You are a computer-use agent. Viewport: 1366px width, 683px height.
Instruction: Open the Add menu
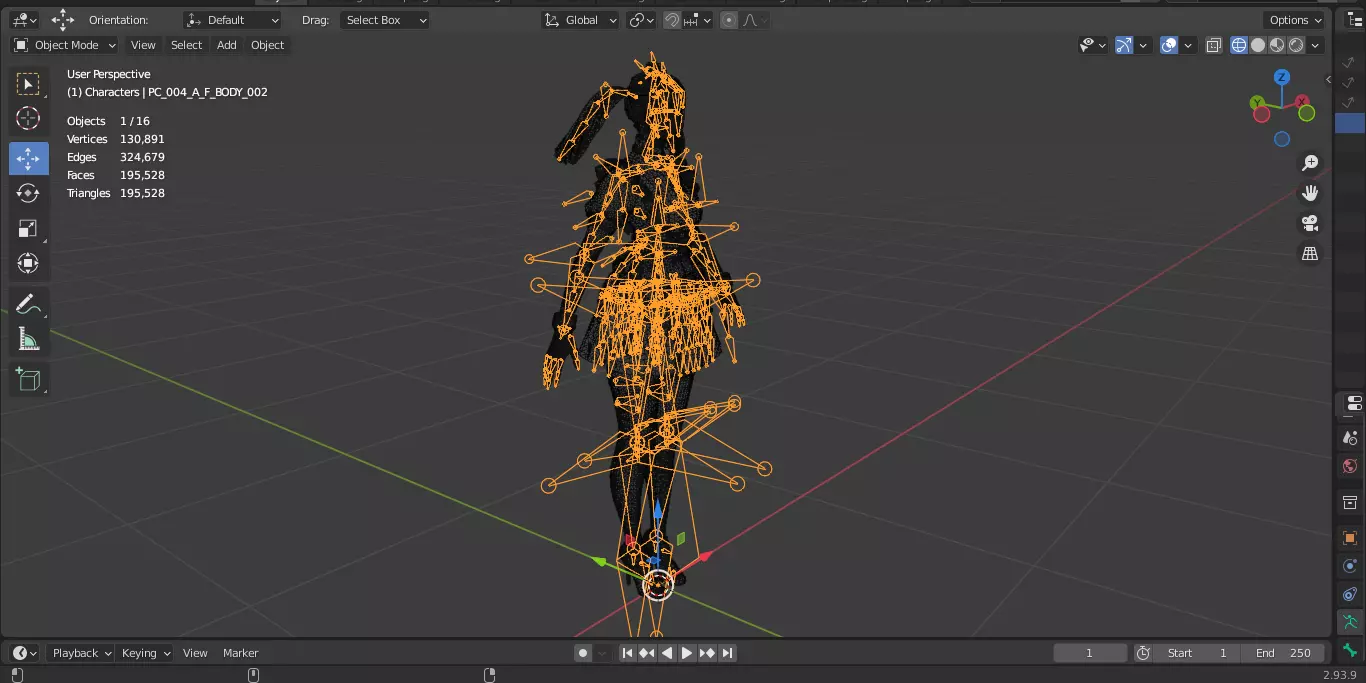tap(227, 45)
